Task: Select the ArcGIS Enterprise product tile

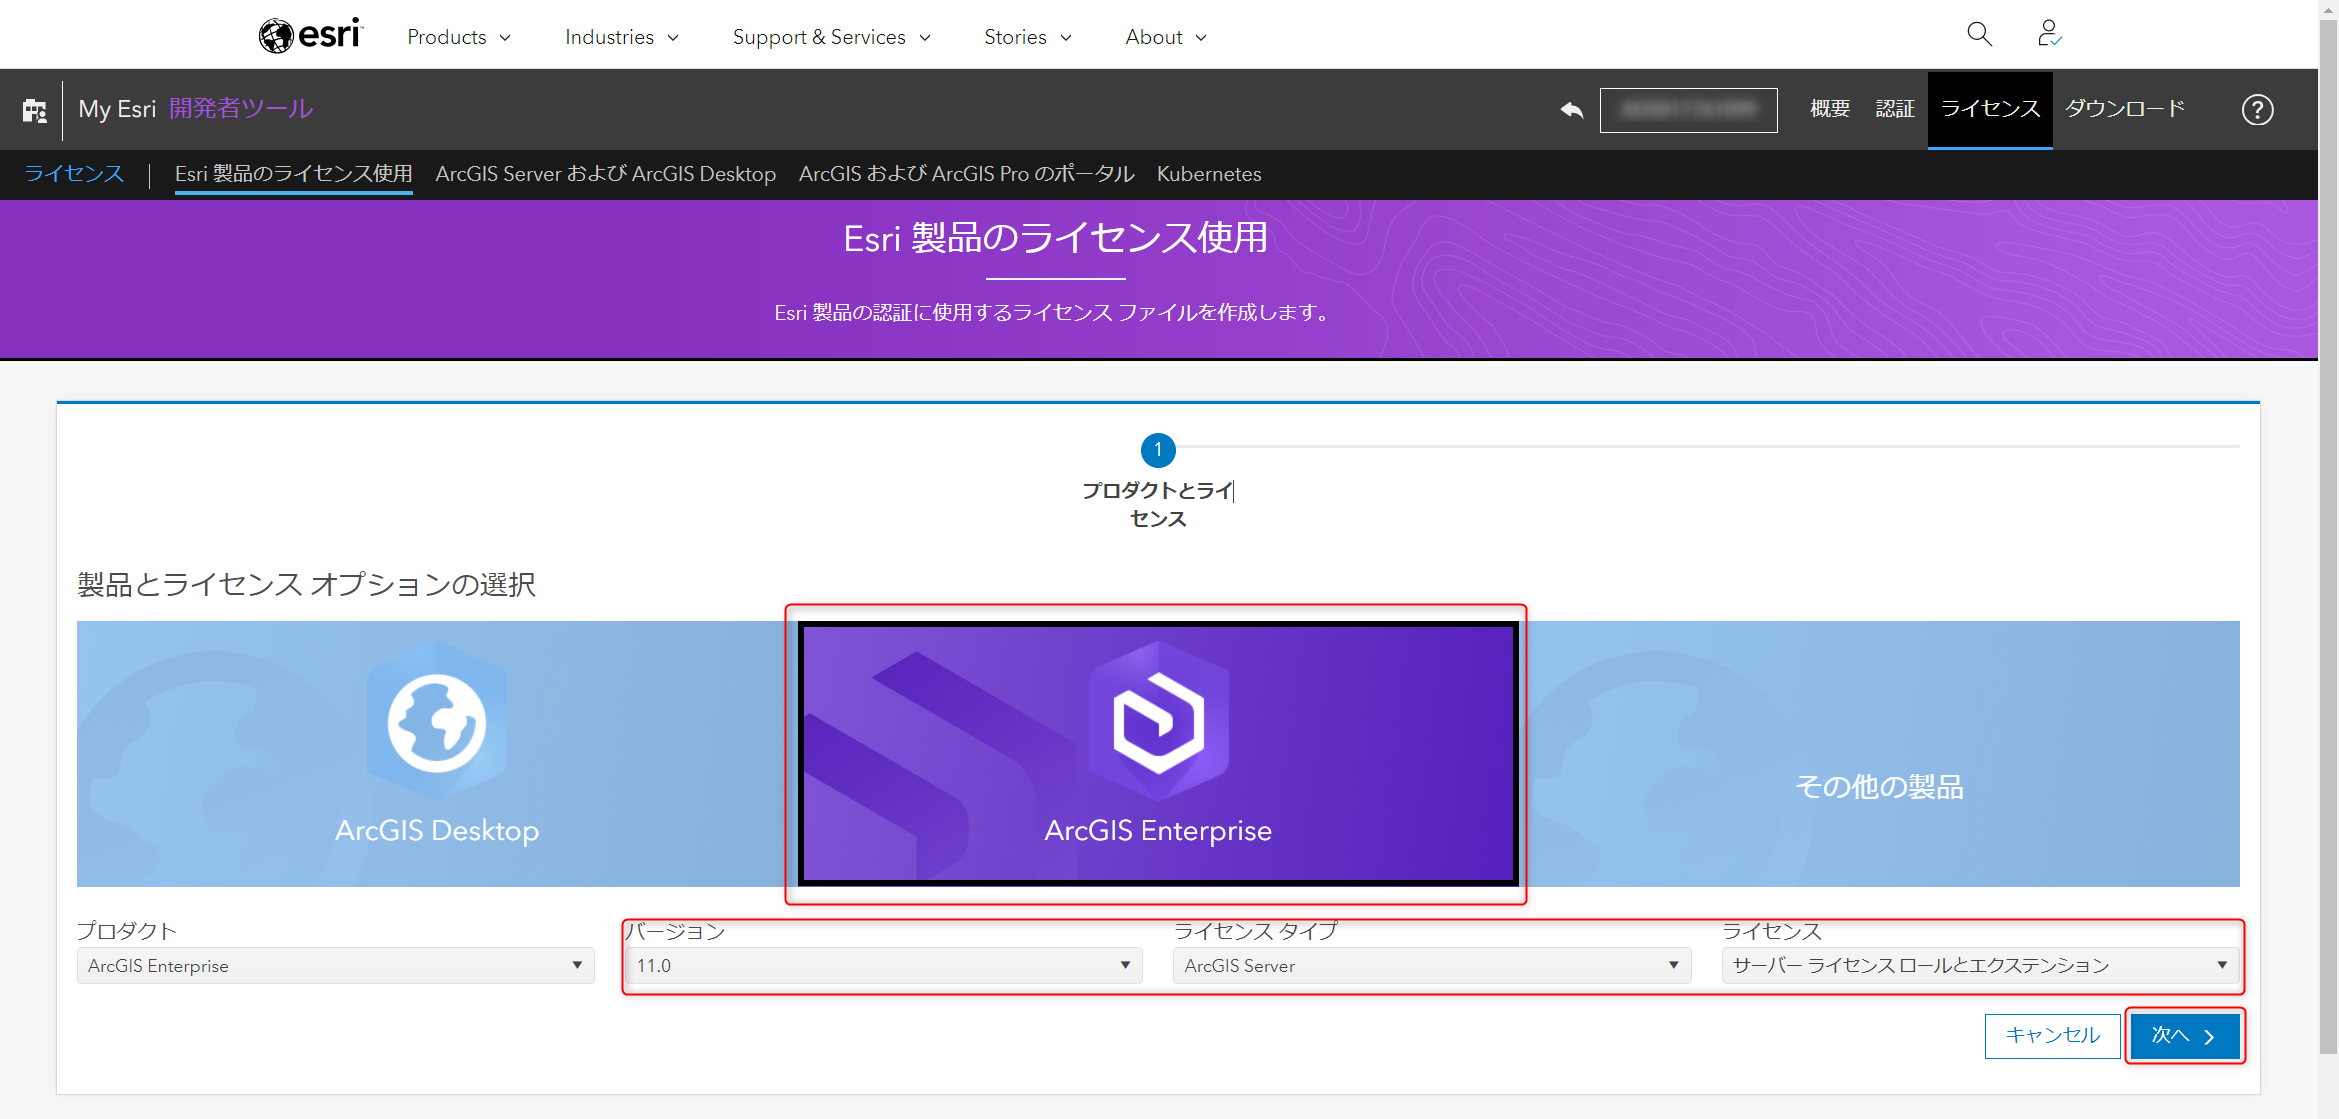Action: [1158, 754]
